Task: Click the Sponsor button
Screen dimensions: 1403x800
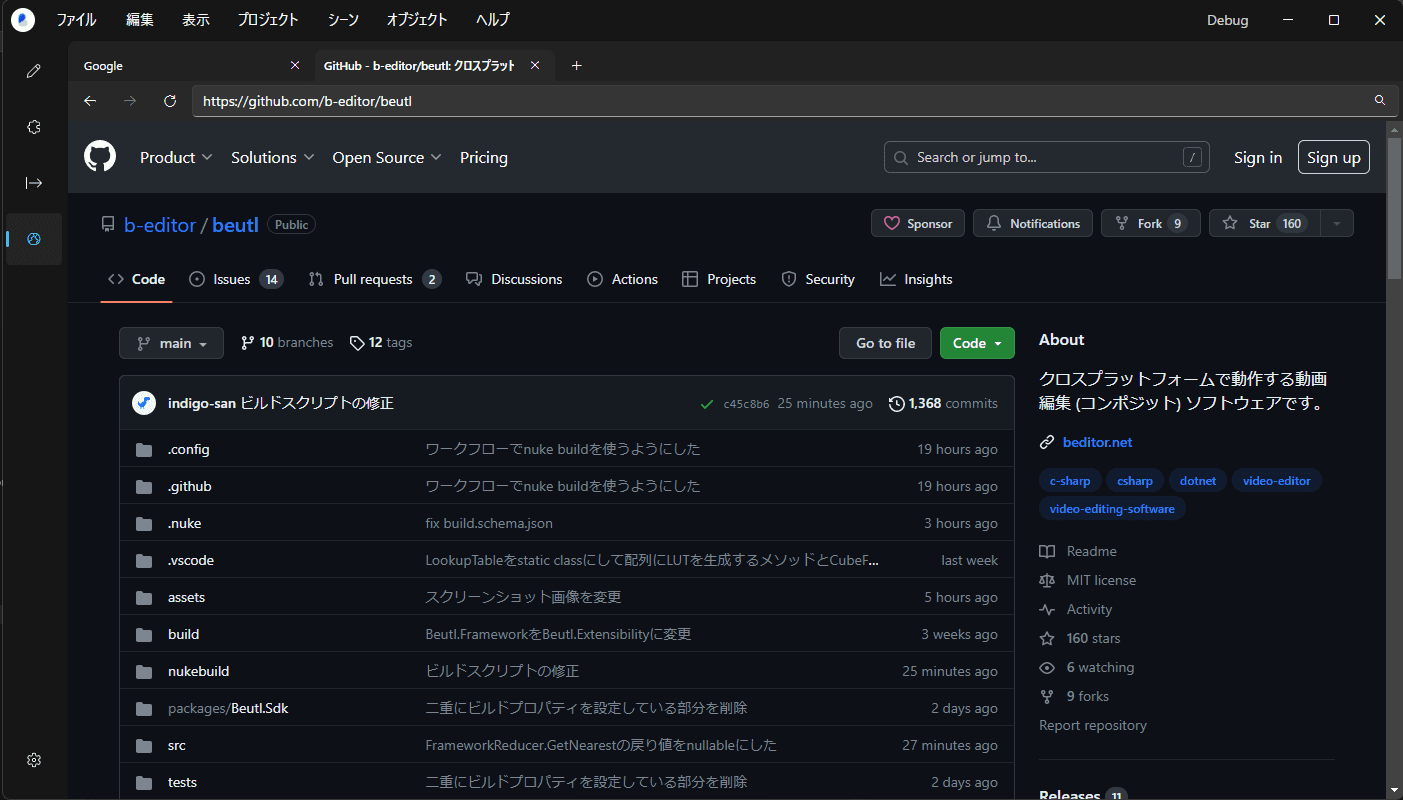Action: [x=918, y=223]
